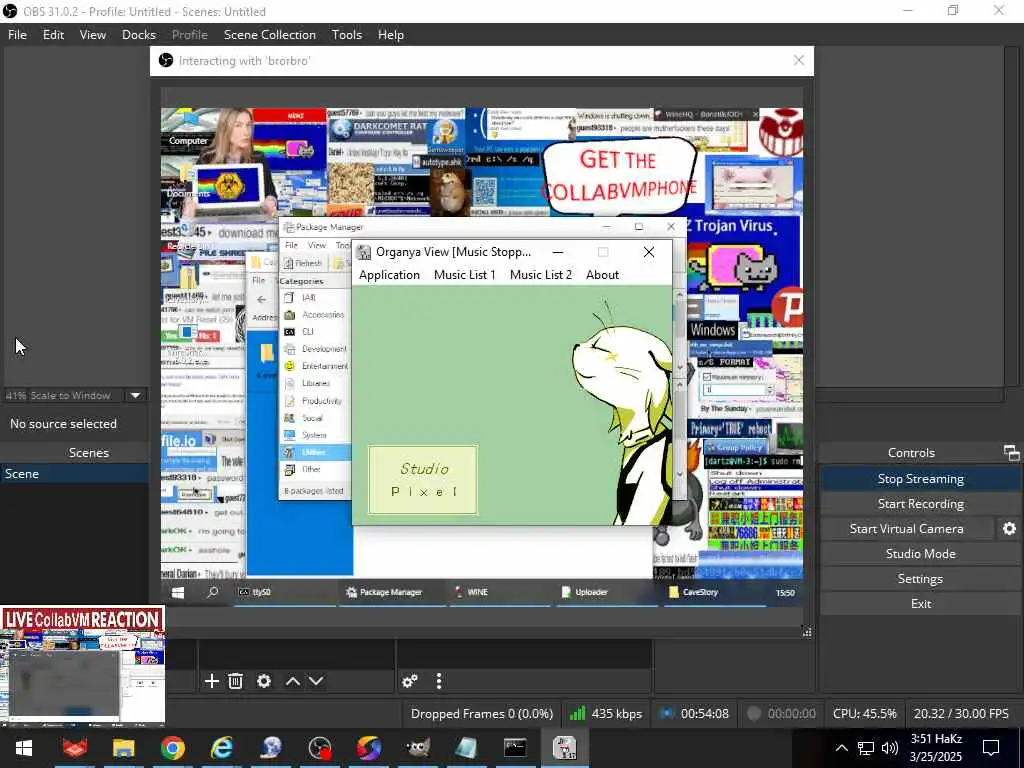Viewport: 1024px width, 768px height.
Task: Click the network icon in system tray
Action: coord(866,748)
